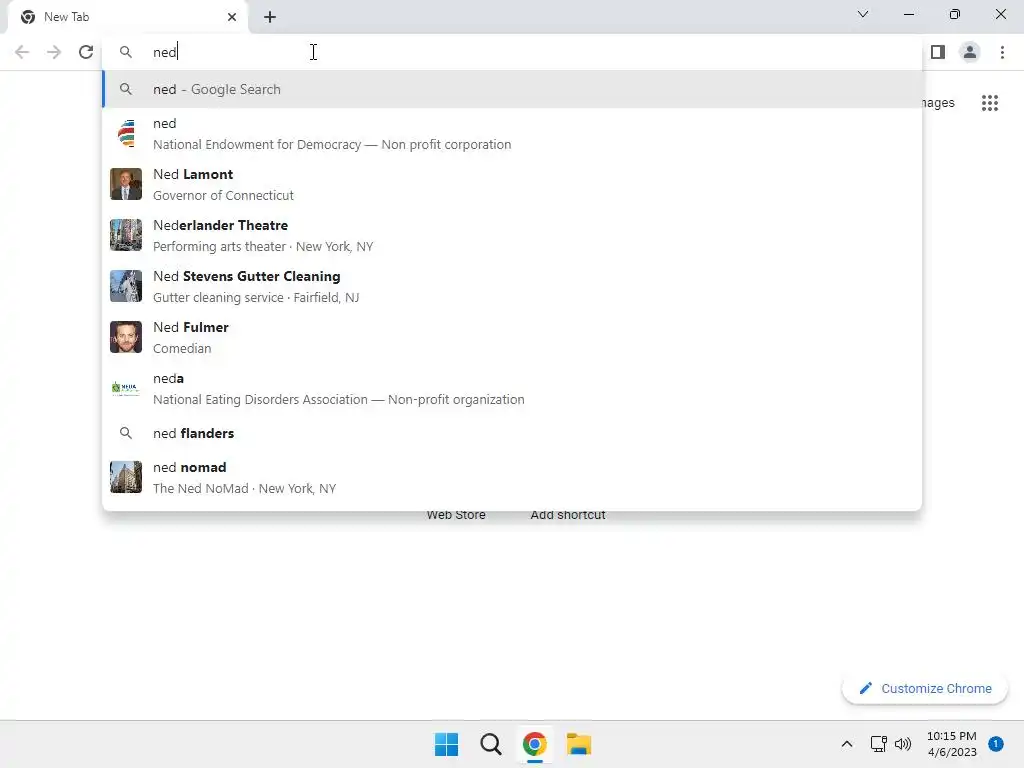Image resolution: width=1024 pixels, height=768 pixels.
Task: Open the network status tray icon
Action: [878, 744]
